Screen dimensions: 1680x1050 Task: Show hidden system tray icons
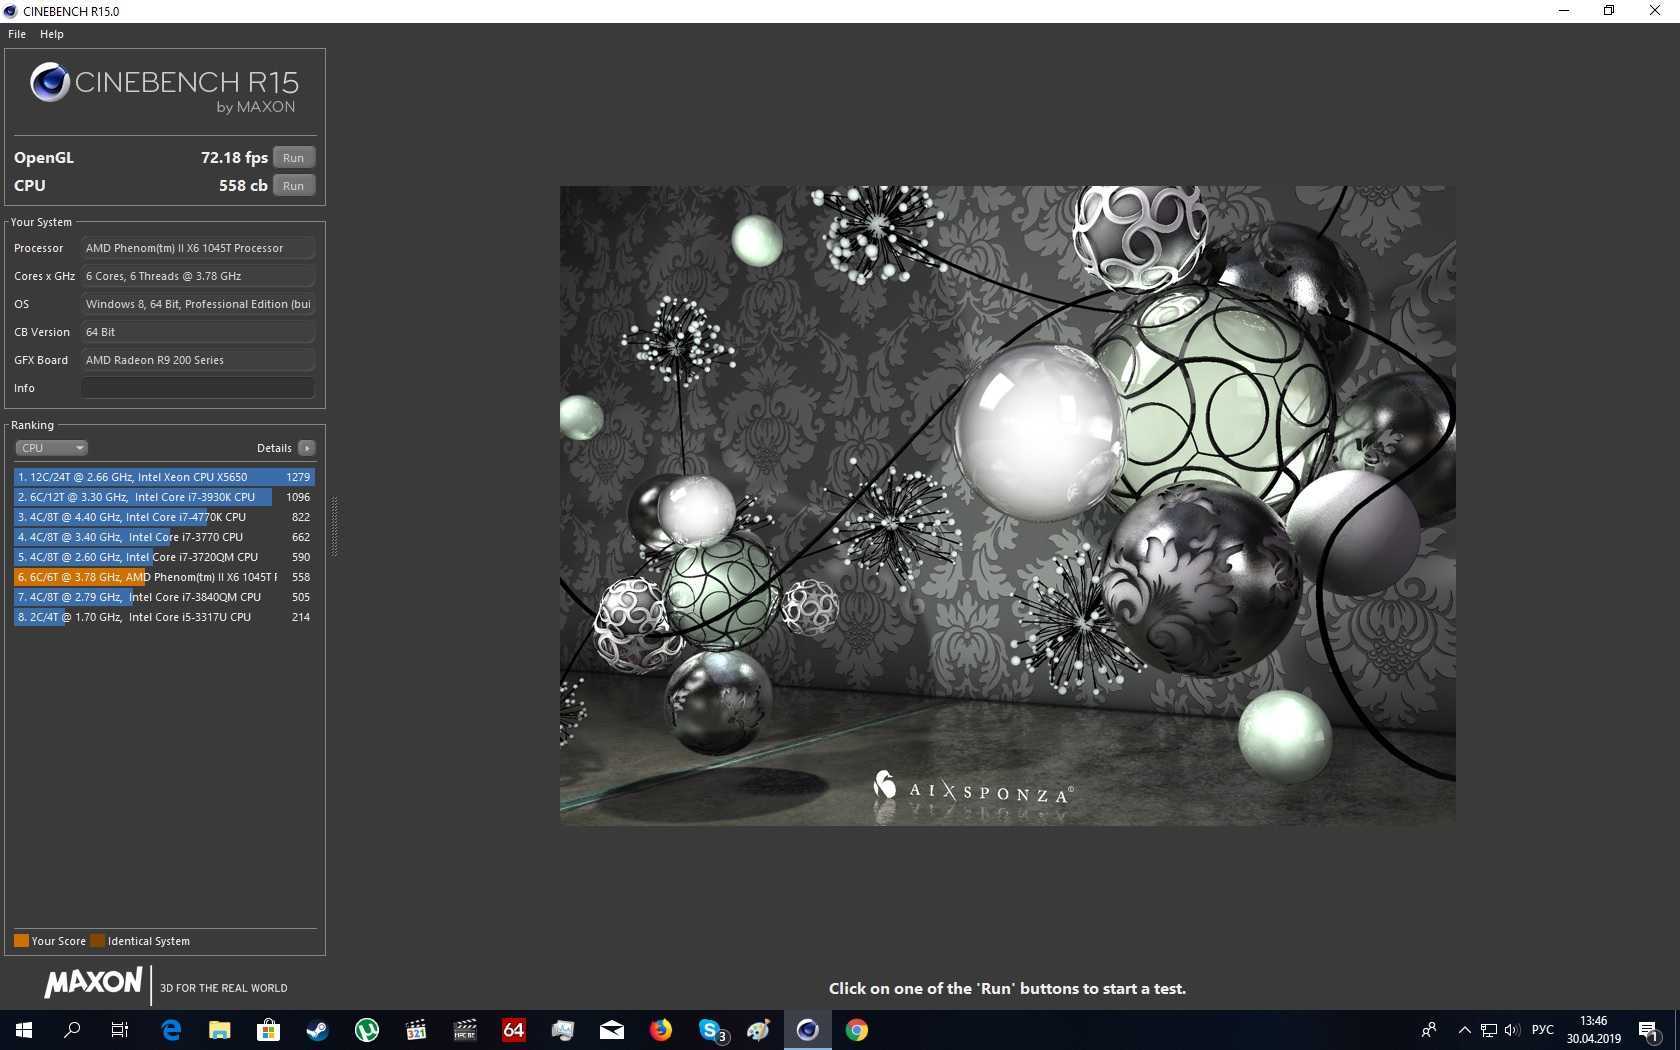pyautogui.click(x=1464, y=1030)
